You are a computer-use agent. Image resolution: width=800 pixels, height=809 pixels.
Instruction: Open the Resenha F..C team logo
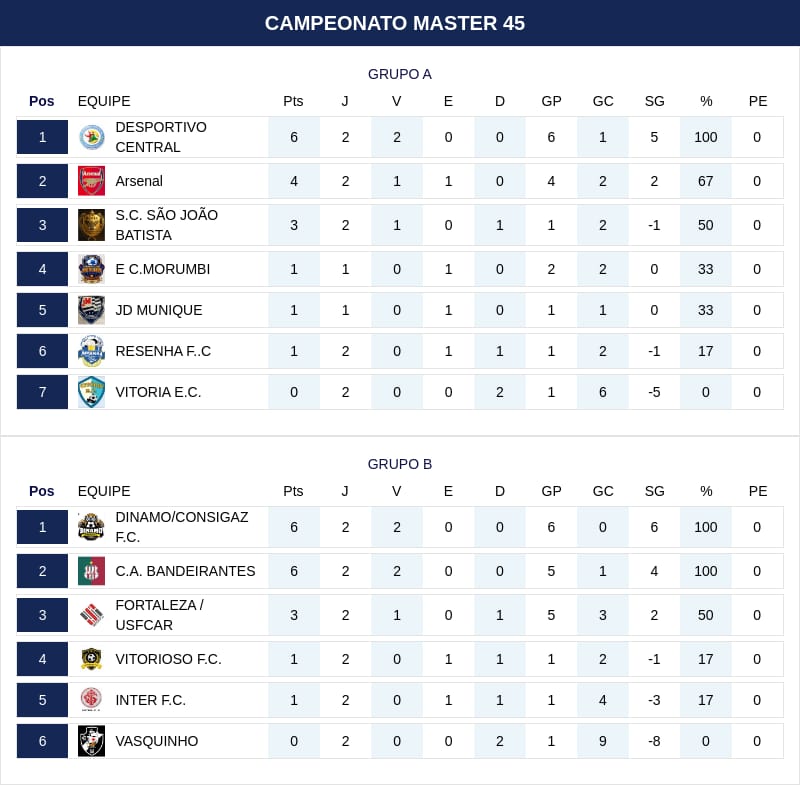(91, 351)
